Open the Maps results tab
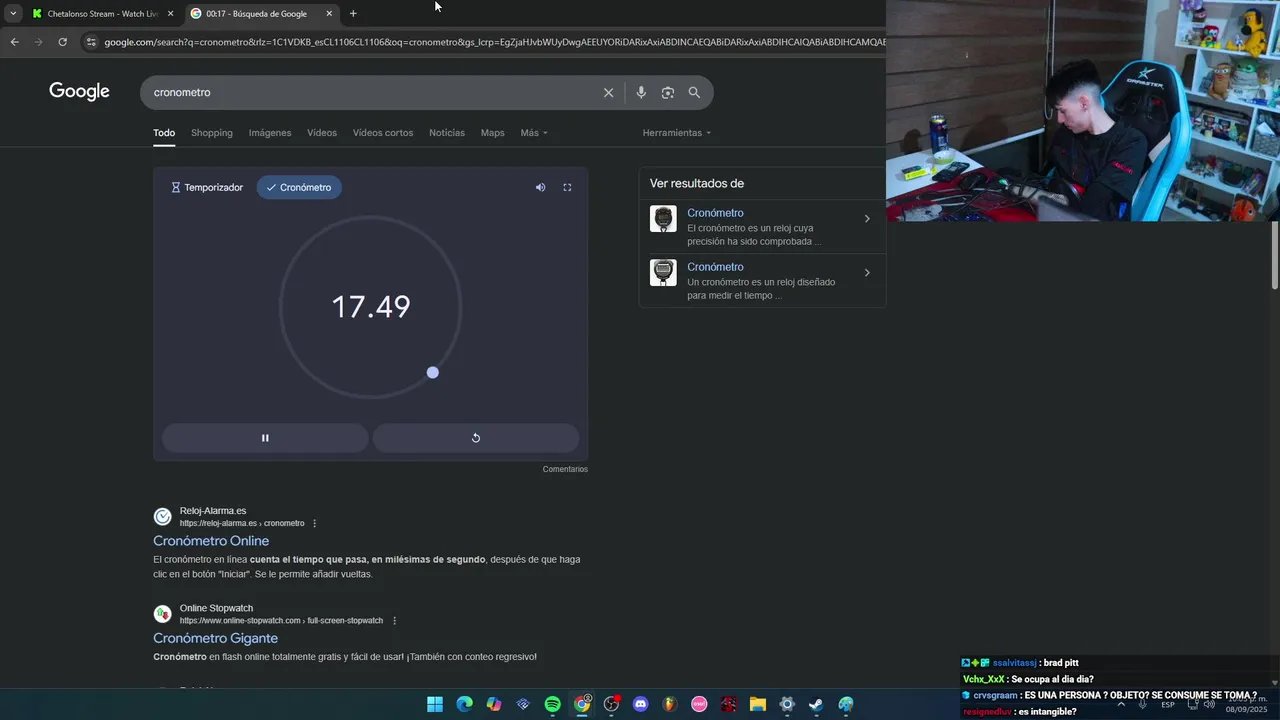Image resolution: width=1280 pixels, height=720 pixels. 492,133
